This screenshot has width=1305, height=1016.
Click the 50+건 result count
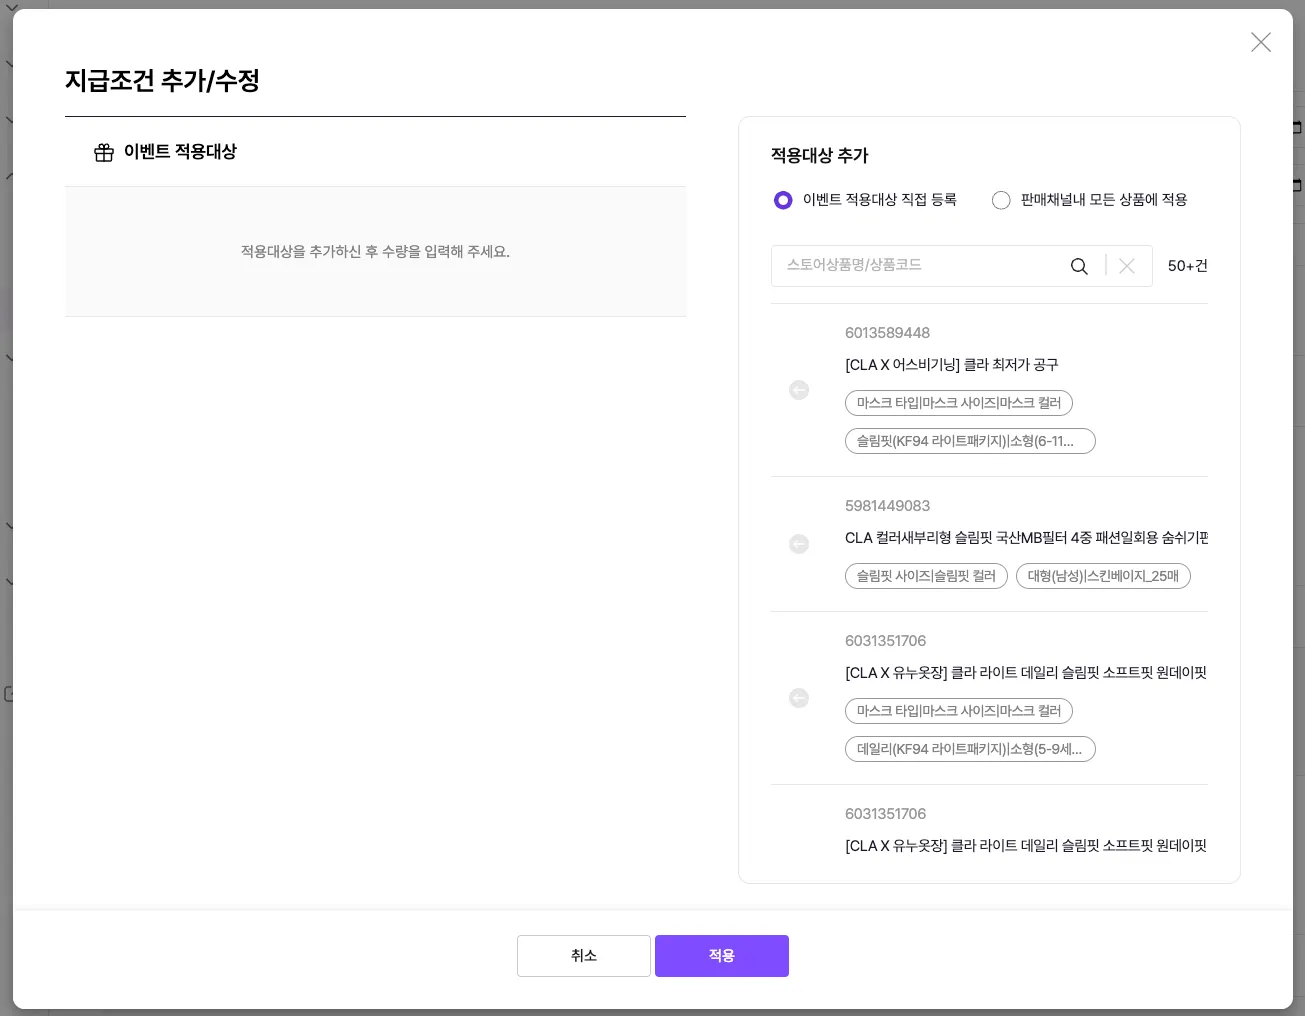pyautogui.click(x=1188, y=266)
